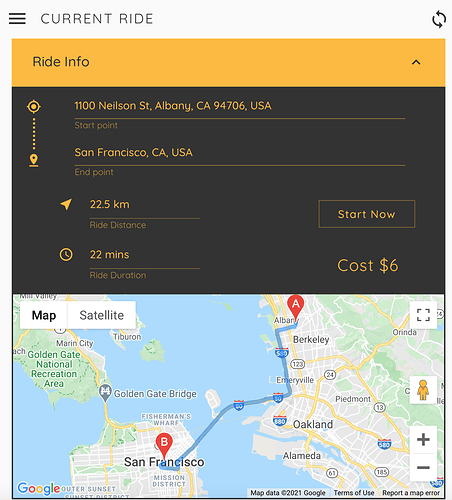
Task: Open the Terms of Use link
Action: click(x=354, y=493)
